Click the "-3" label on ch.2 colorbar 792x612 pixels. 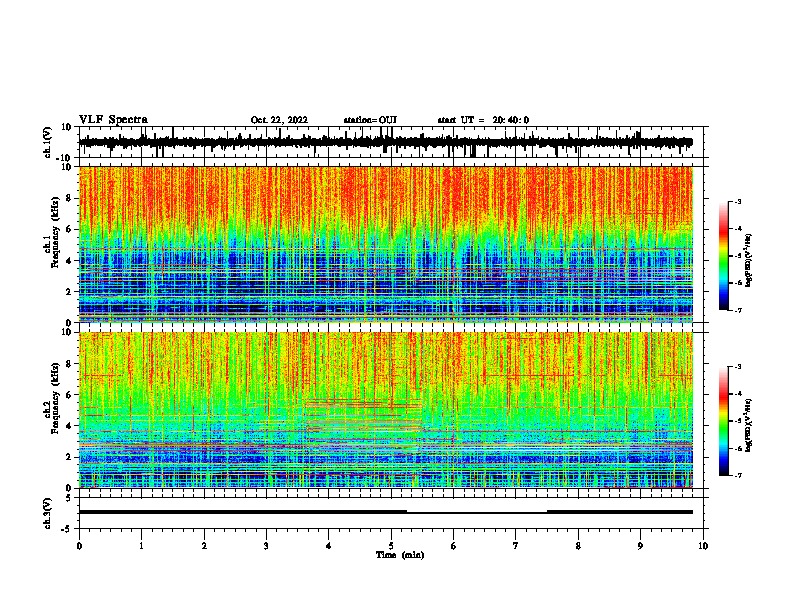tap(738, 367)
